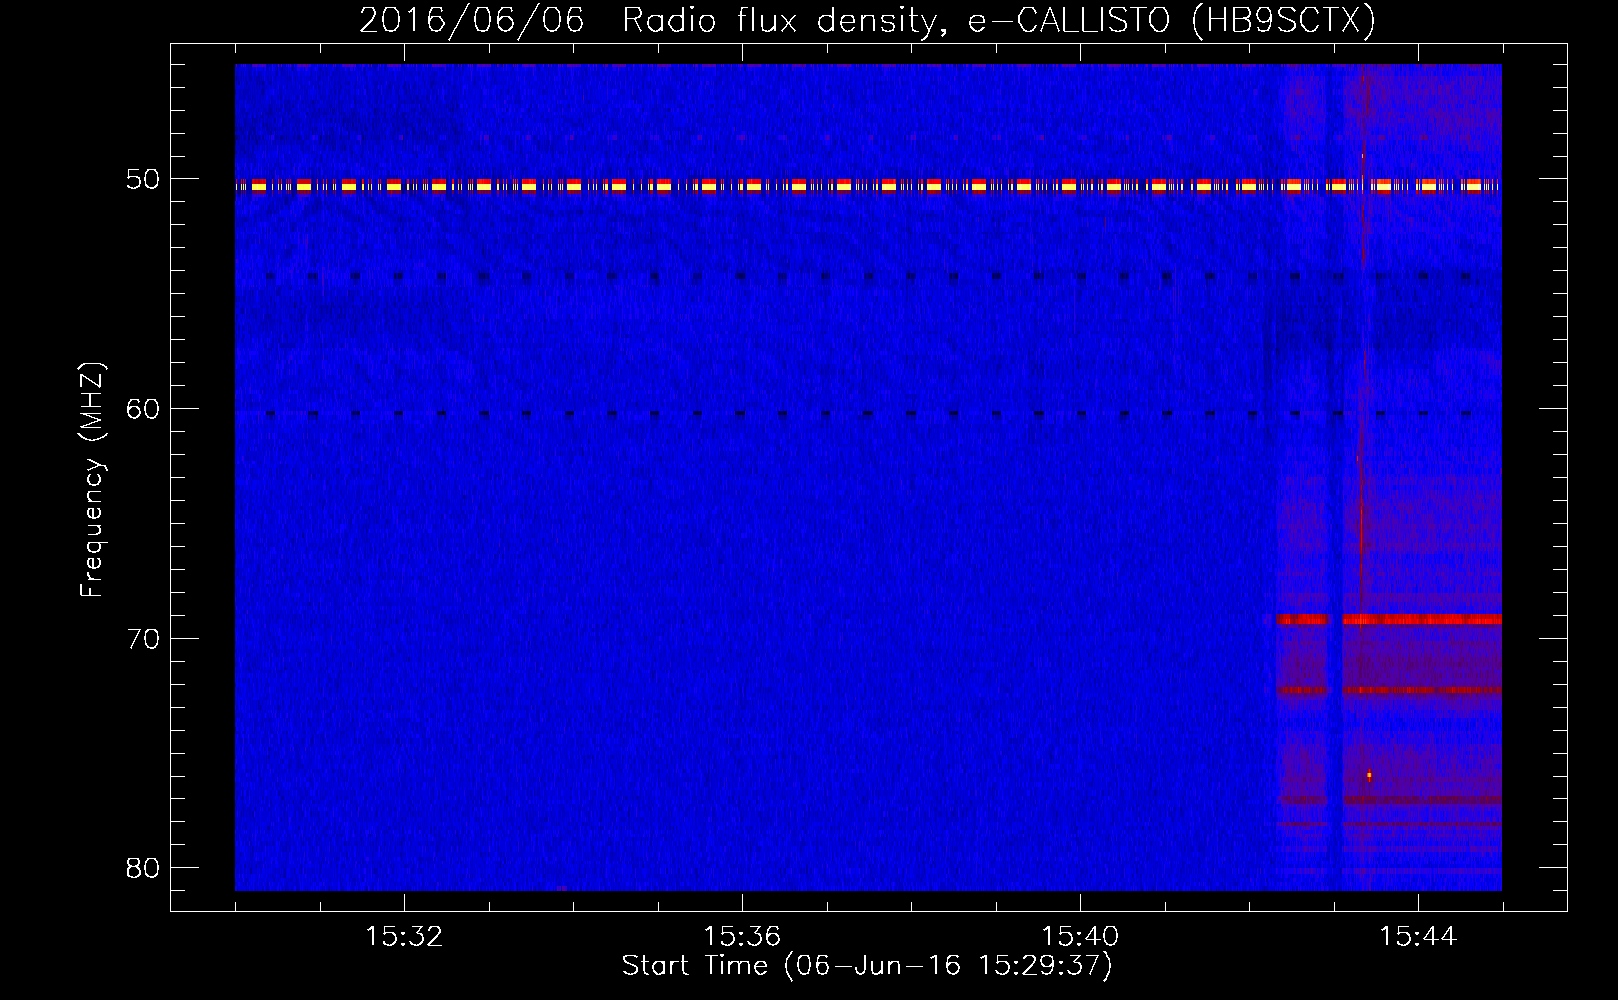This screenshot has height=1000, width=1618.
Task: Click the red horizontal band near 72 MHz
Action: [1389, 690]
